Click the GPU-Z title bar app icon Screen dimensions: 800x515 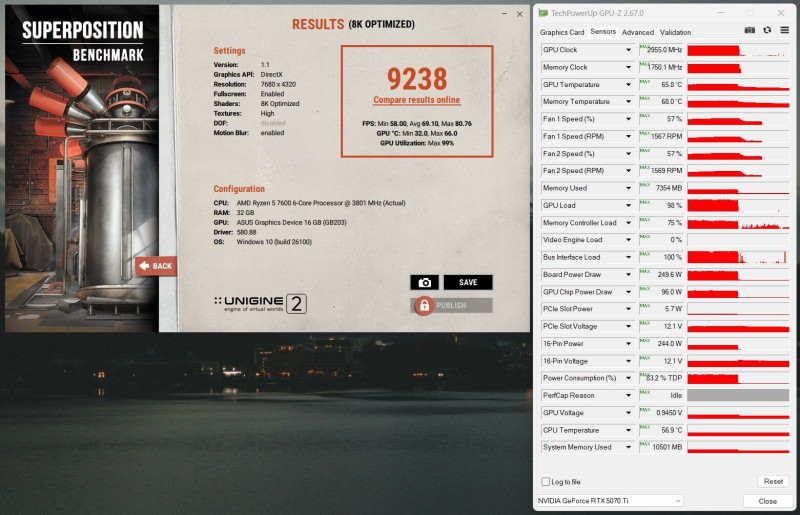543,13
